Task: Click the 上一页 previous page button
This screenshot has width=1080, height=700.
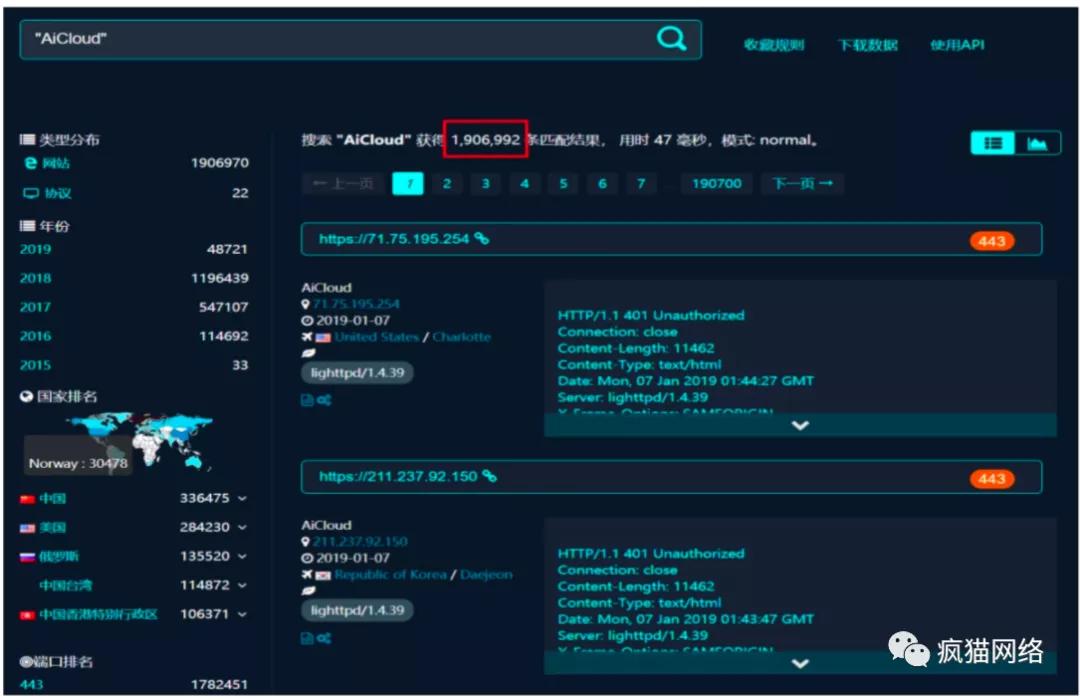Action: pyautogui.click(x=342, y=183)
